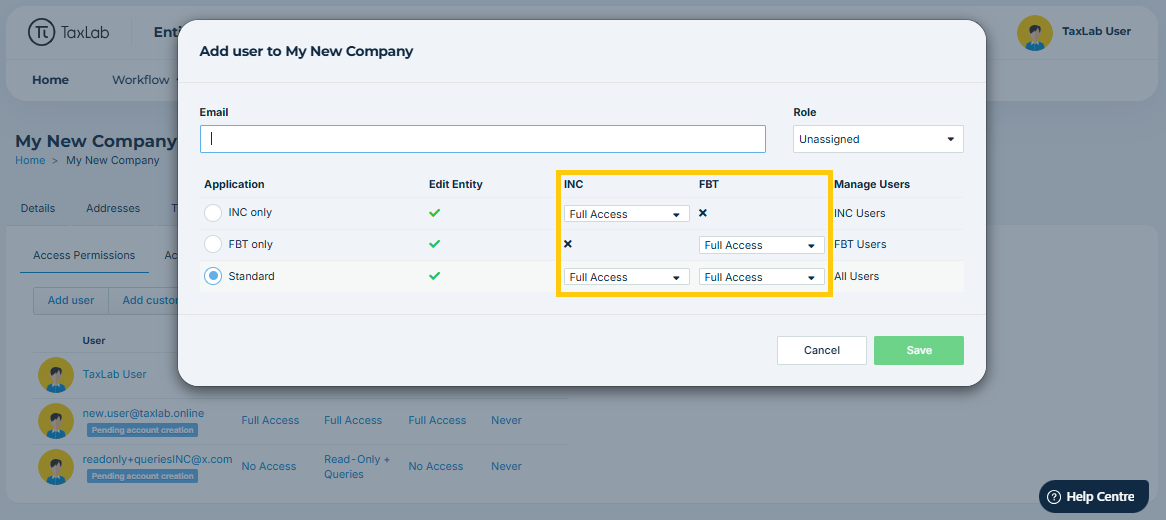Open FBT access dropdown in FBT only row

[x=761, y=245]
